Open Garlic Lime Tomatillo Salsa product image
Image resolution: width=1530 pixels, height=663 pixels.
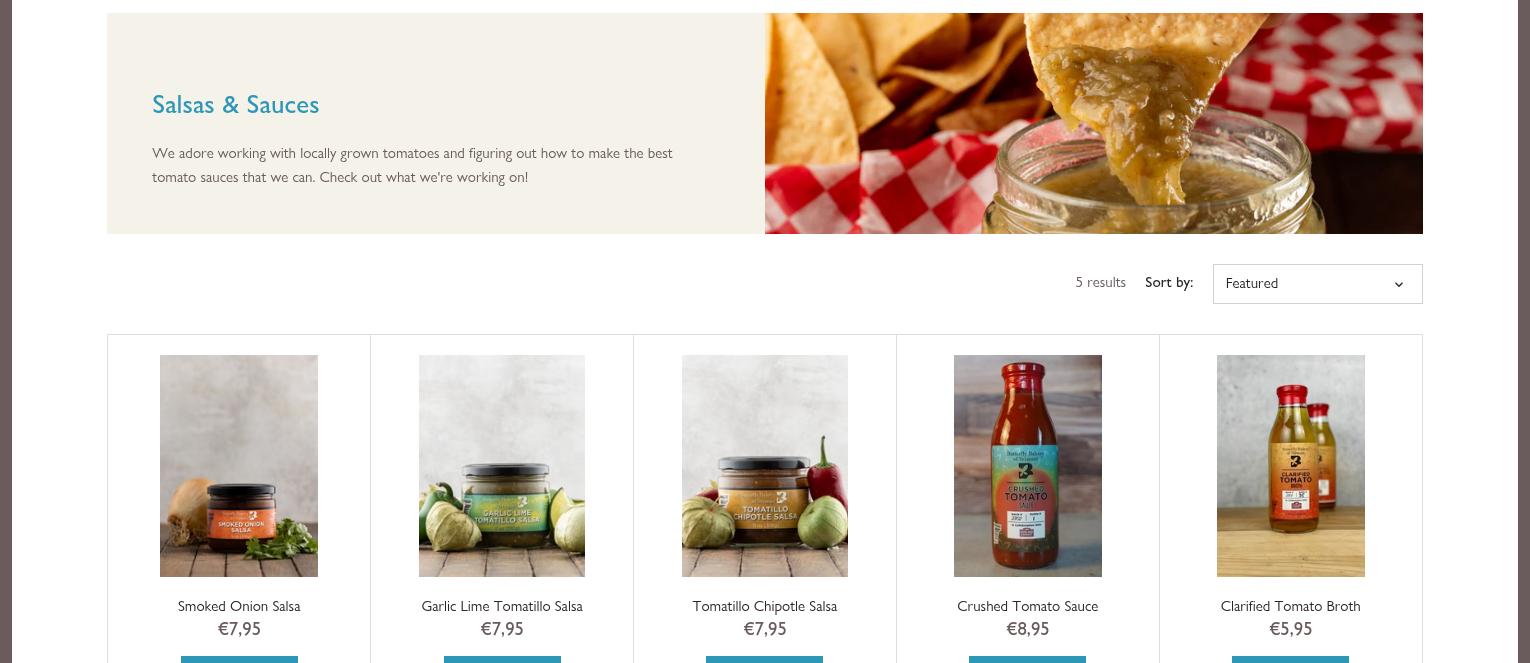[502, 466]
